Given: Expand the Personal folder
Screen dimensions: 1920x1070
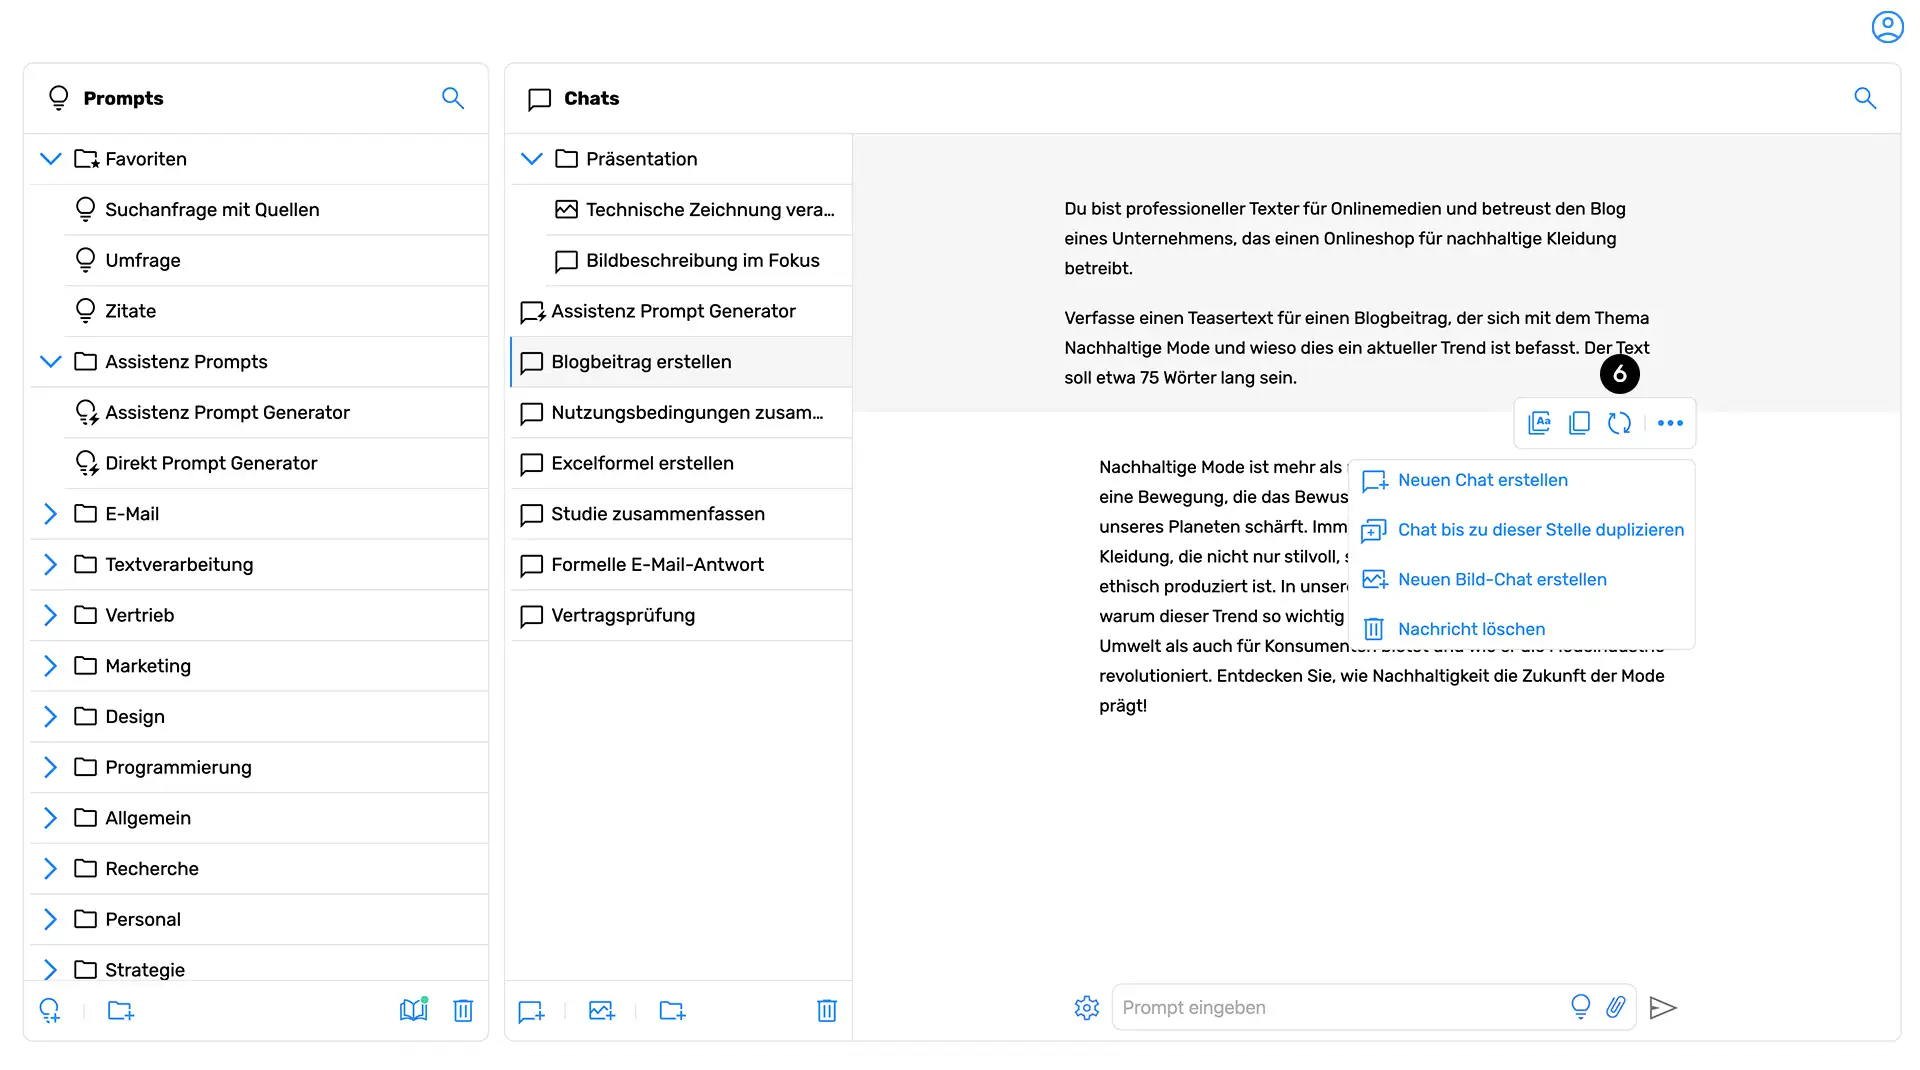Looking at the screenshot, I should pos(51,920).
